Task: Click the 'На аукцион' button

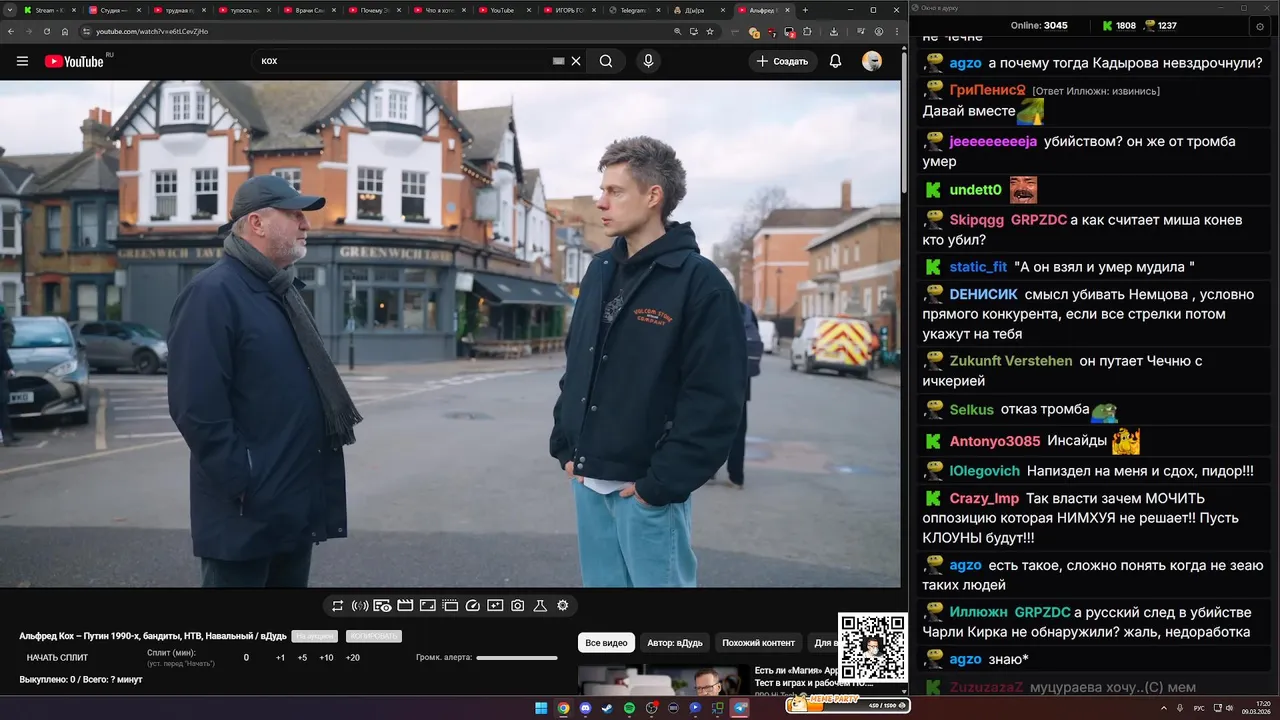Action: click(315, 636)
